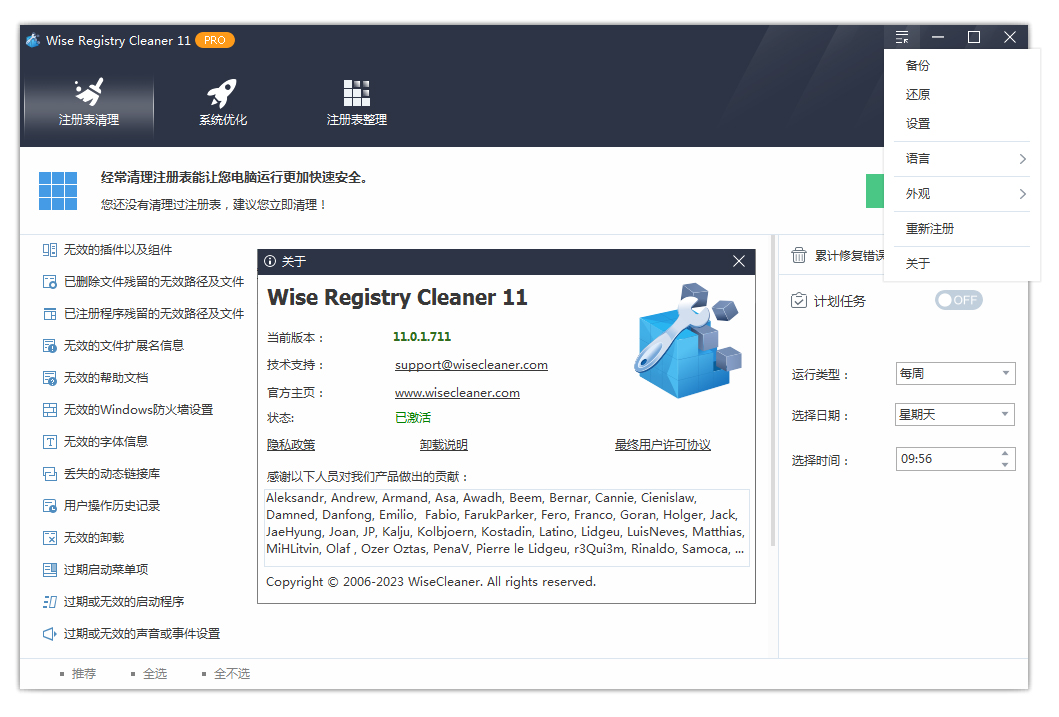Click the icon beside 无效的Windows防火墙设置
Viewport: 1059px width, 717px height.
coord(49,410)
